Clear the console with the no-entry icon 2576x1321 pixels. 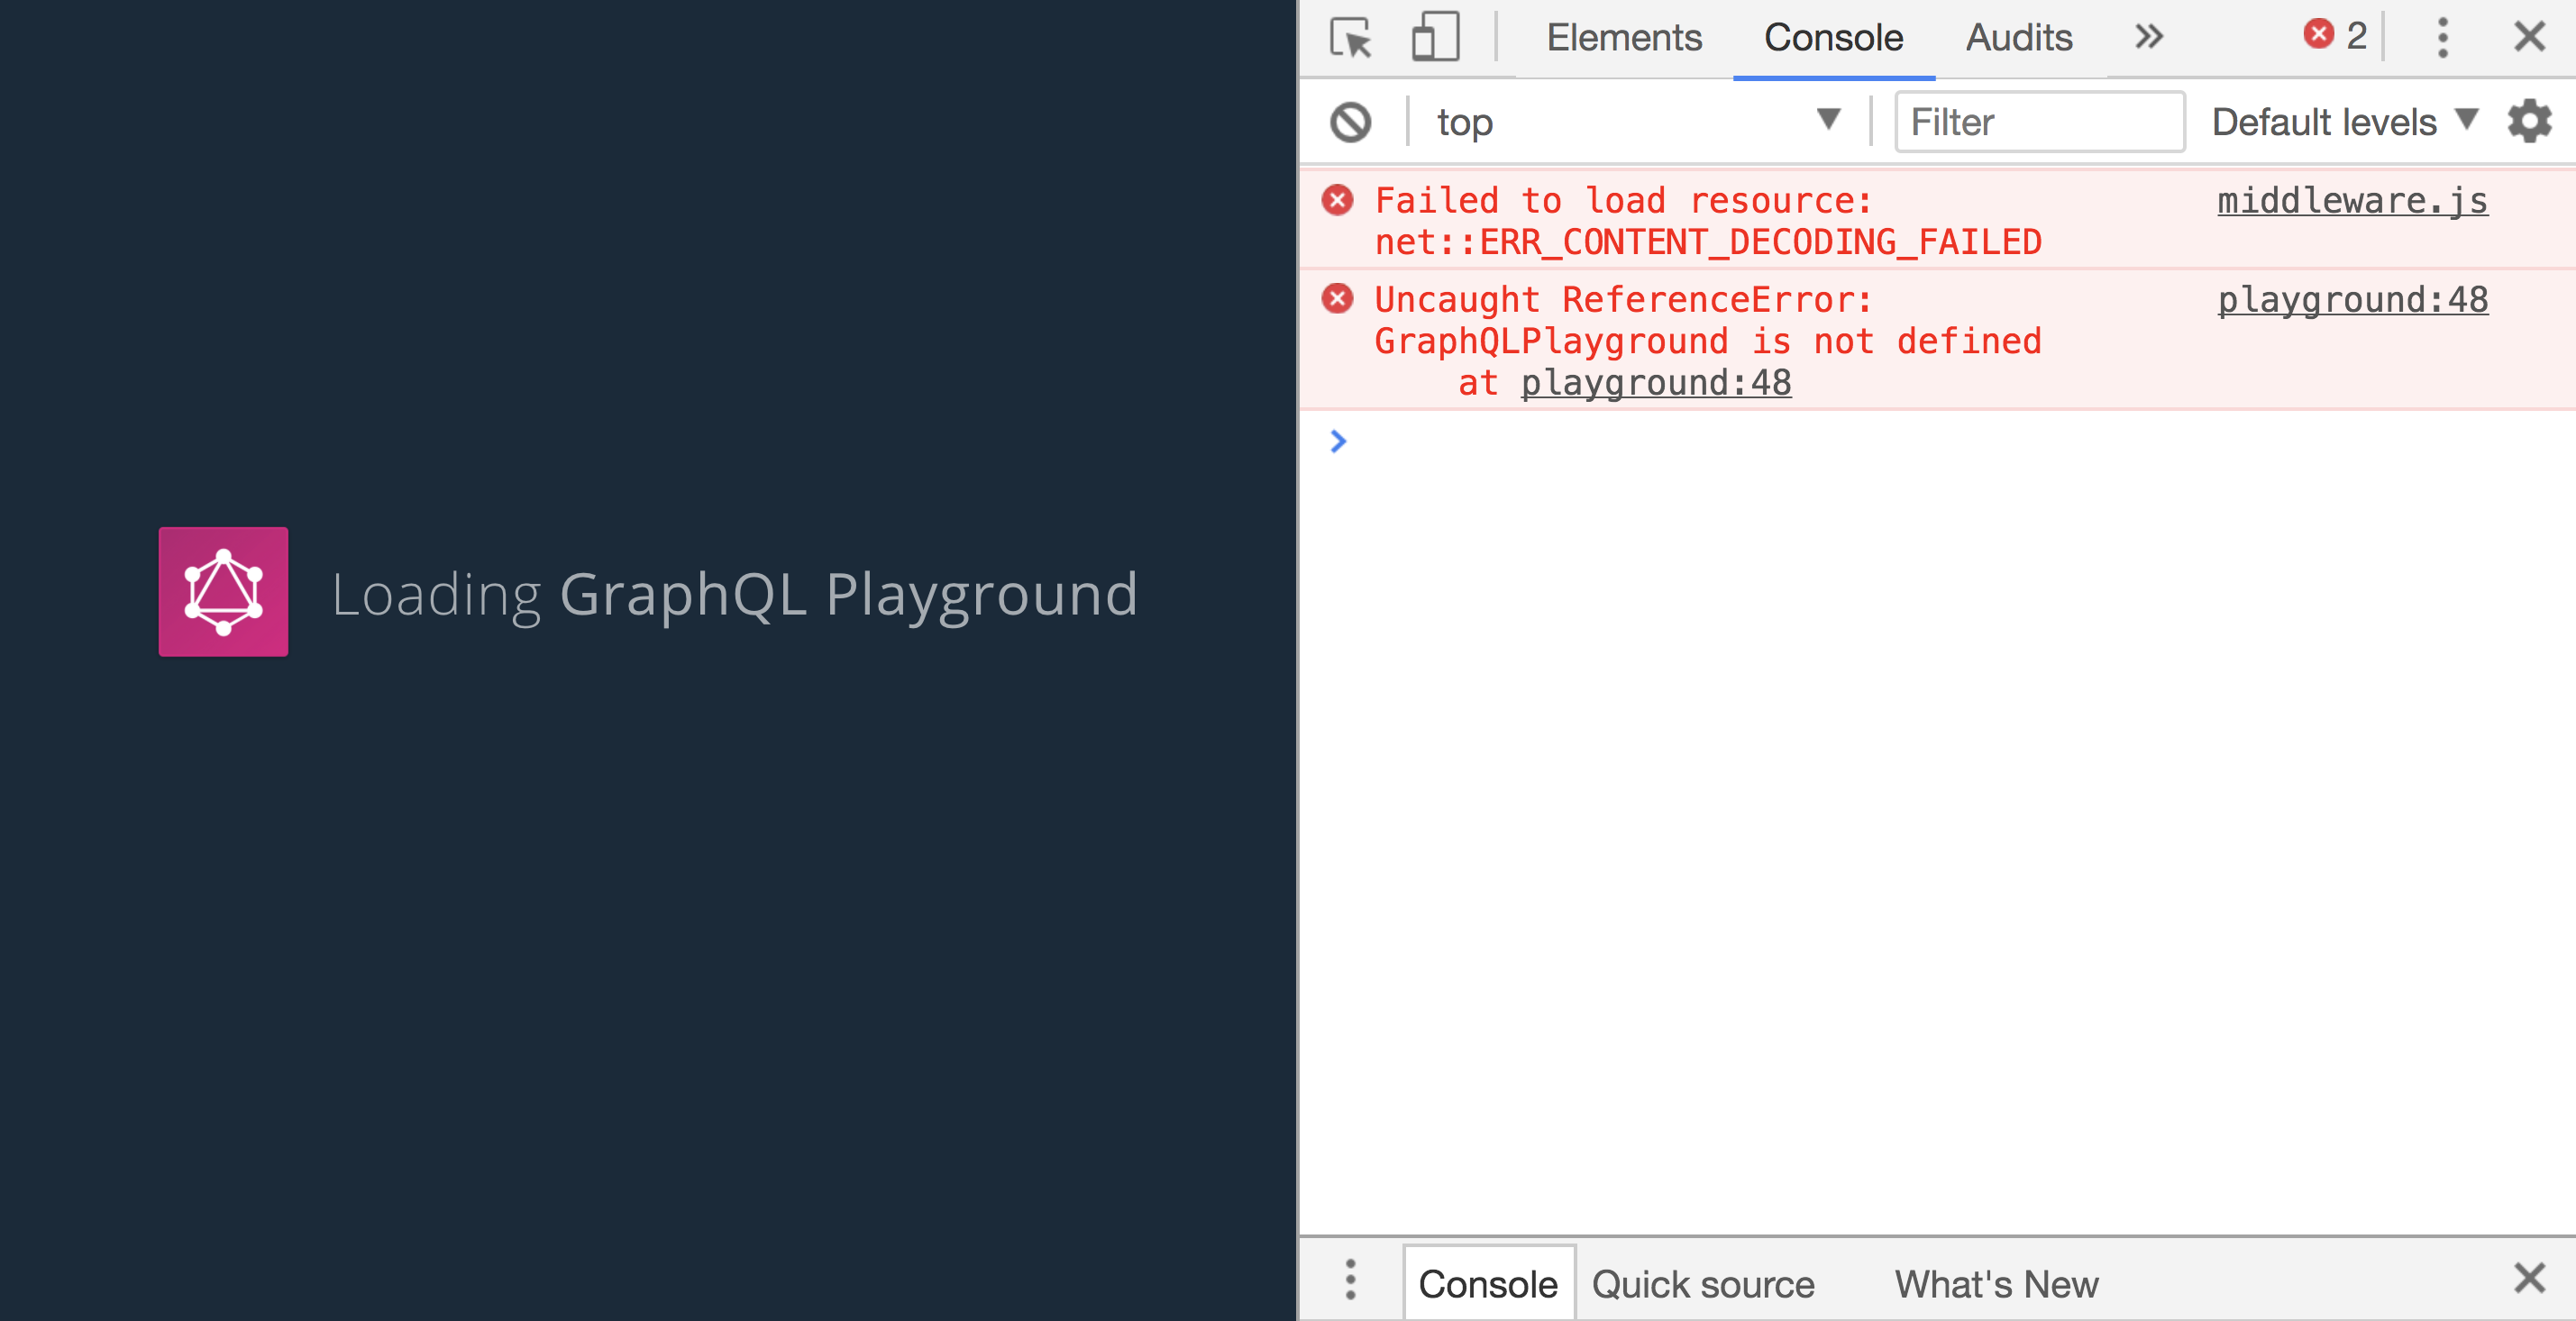point(1352,121)
